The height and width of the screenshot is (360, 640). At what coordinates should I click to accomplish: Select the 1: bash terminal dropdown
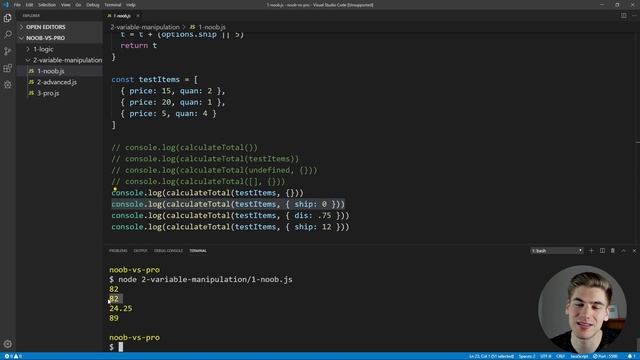pyautogui.click(x=557, y=251)
